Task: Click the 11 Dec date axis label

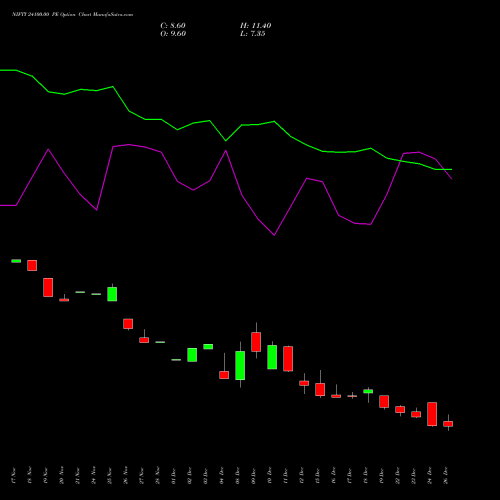Action: [286, 475]
